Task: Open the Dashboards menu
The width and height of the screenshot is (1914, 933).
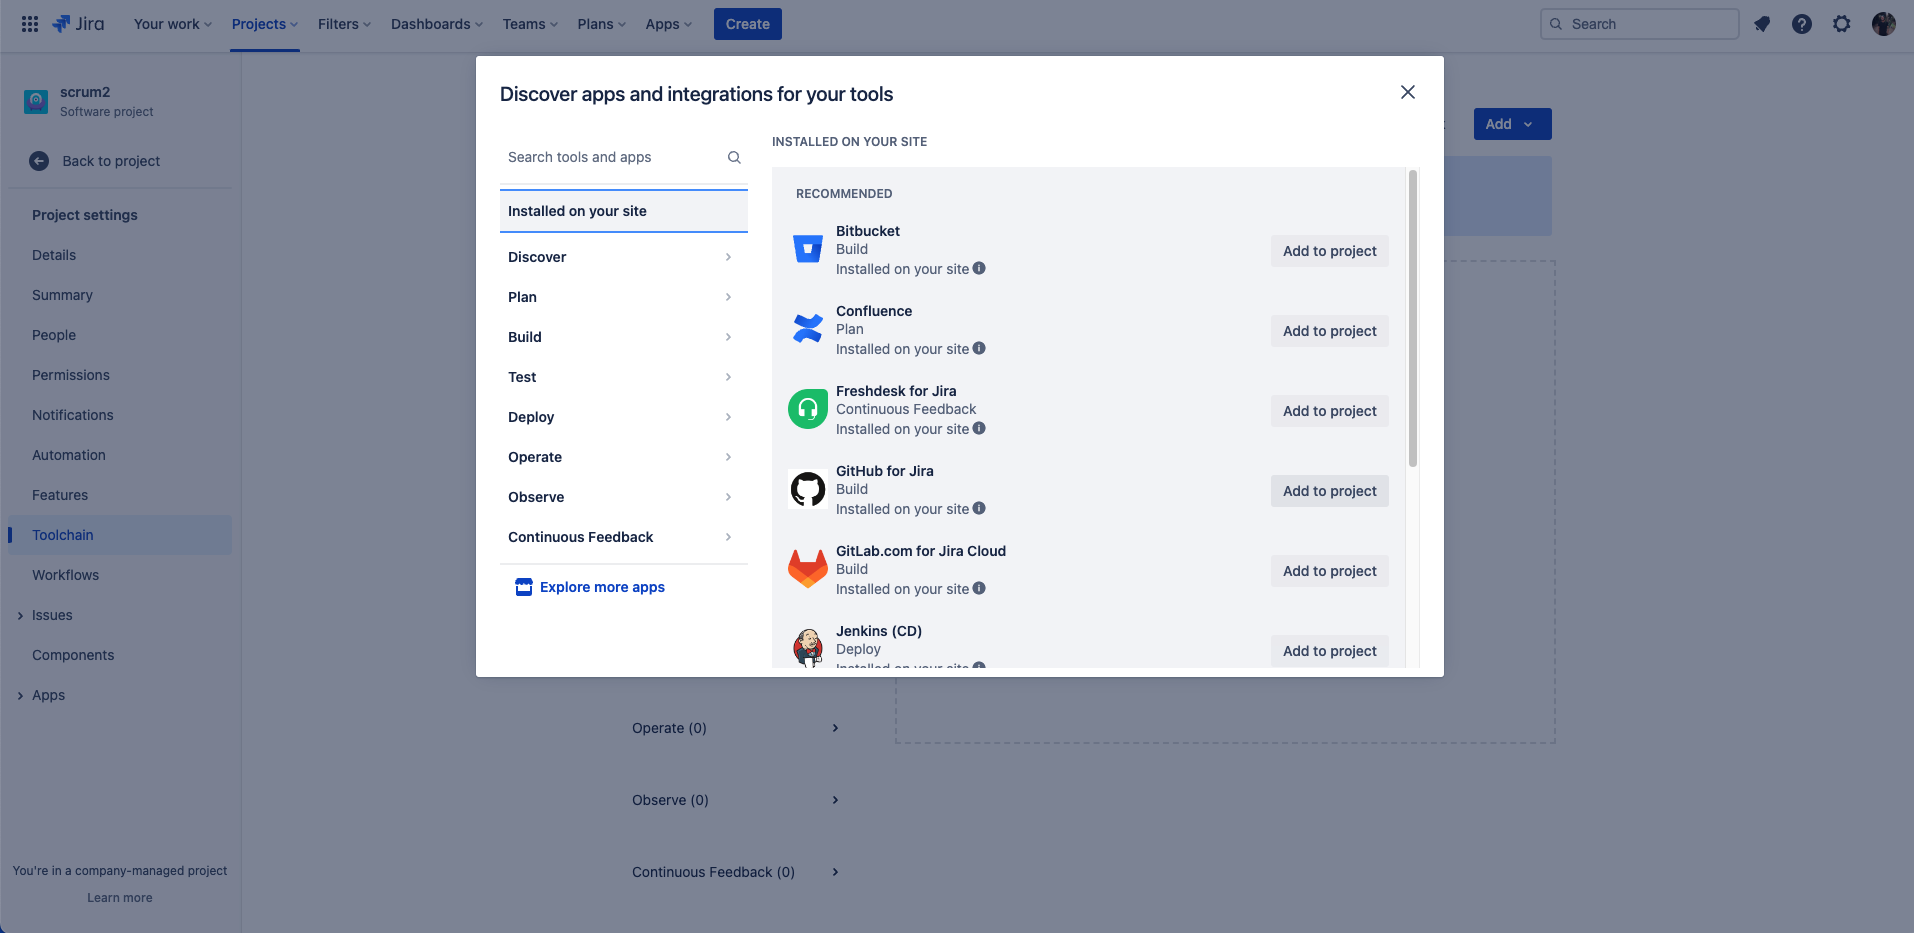Action: pos(437,24)
